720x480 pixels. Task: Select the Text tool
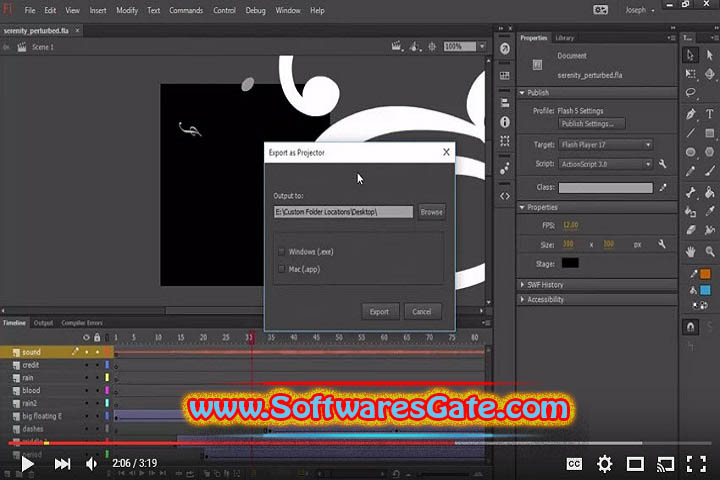tap(710, 114)
